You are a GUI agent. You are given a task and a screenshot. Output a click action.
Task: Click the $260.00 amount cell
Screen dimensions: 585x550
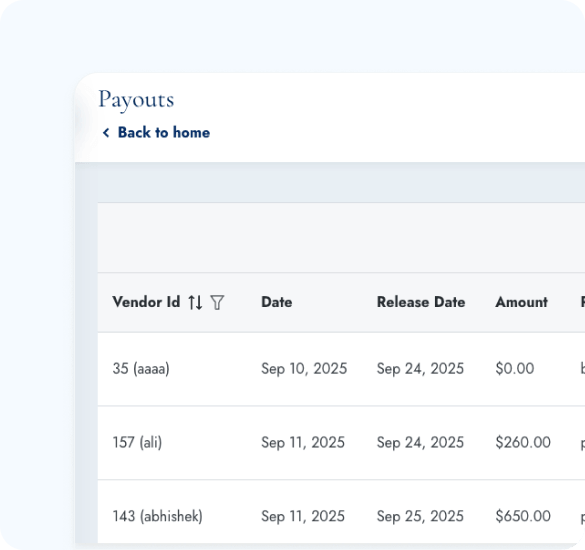point(523,443)
